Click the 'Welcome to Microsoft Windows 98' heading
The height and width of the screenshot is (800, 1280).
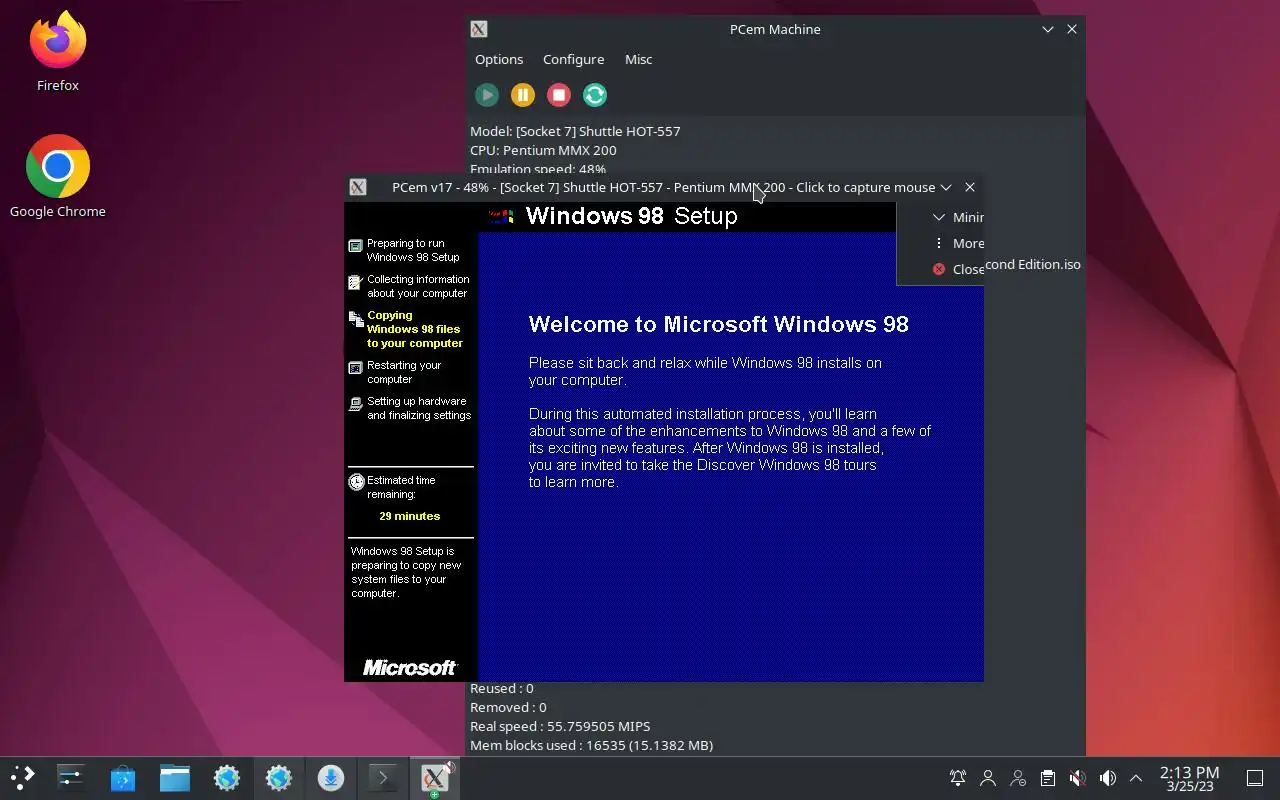tap(718, 324)
